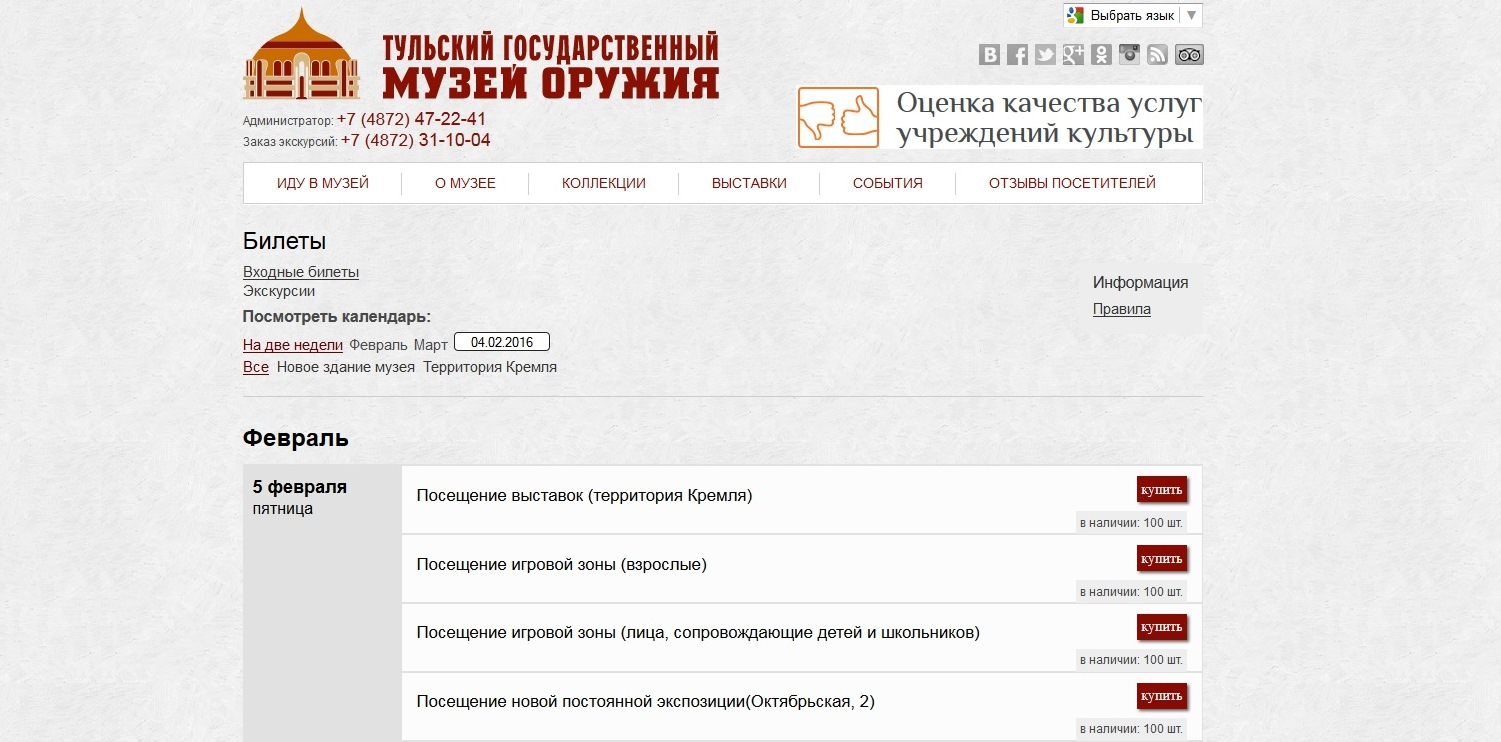Open the Odnoklassniki social icon

point(1101,55)
